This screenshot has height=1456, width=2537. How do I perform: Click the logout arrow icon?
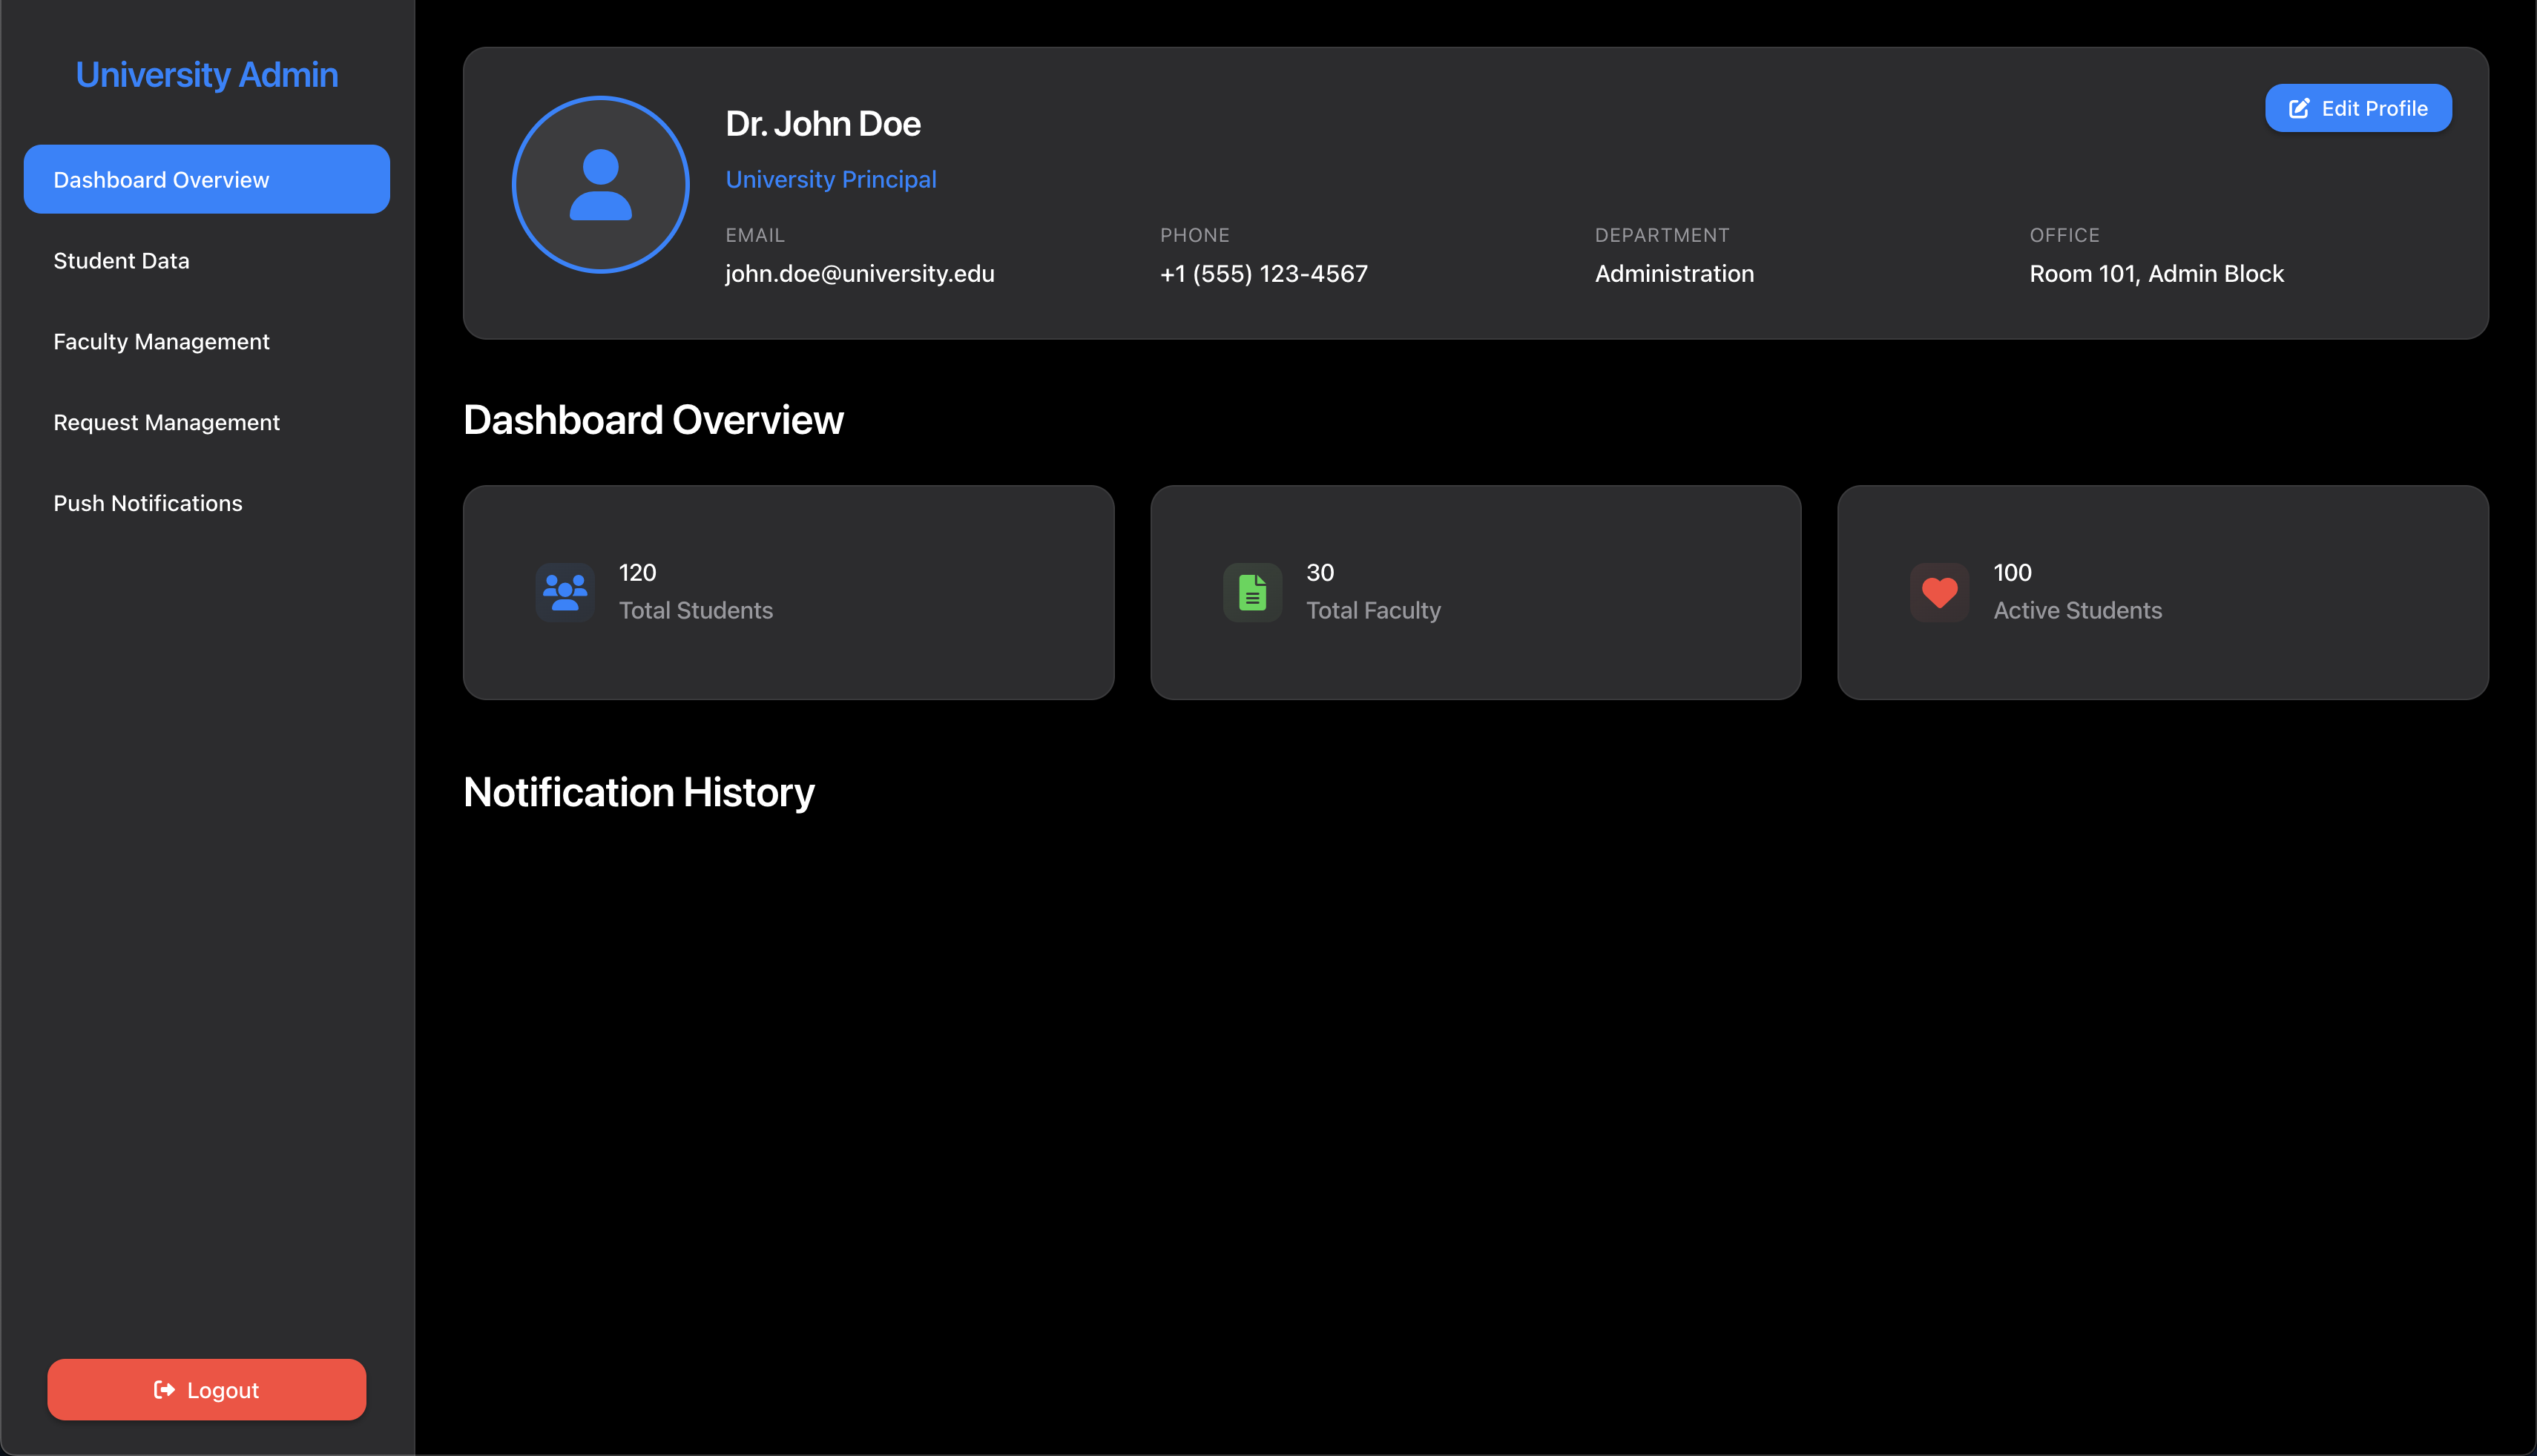(x=164, y=1390)
